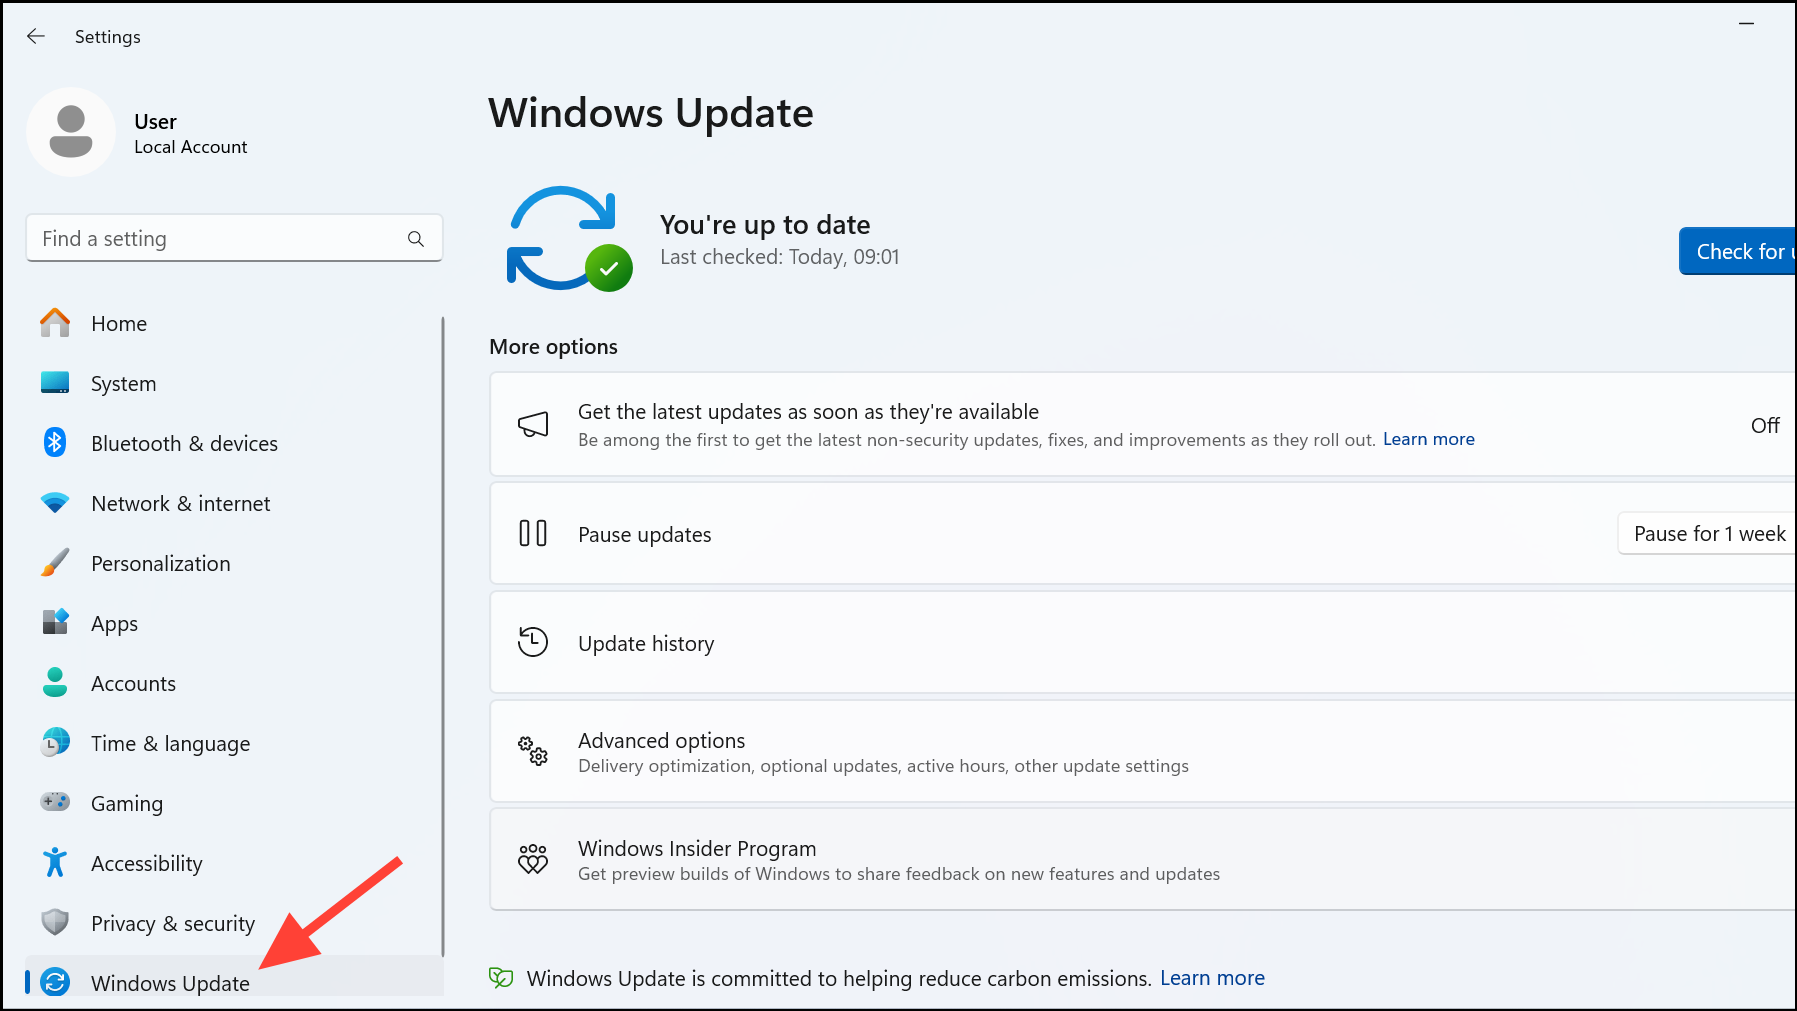
Task: Click the Off label for latest updates
Action: coord(1765,425)
